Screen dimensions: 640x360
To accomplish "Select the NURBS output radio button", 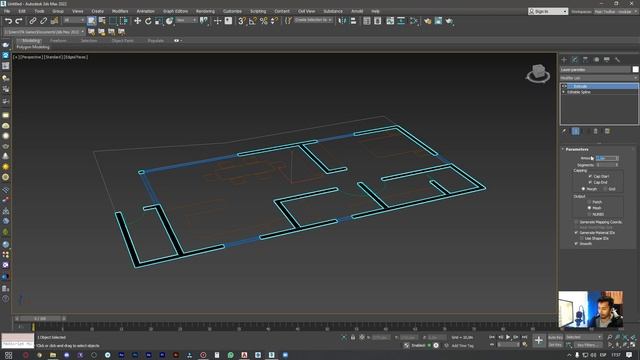I will 589,214.
